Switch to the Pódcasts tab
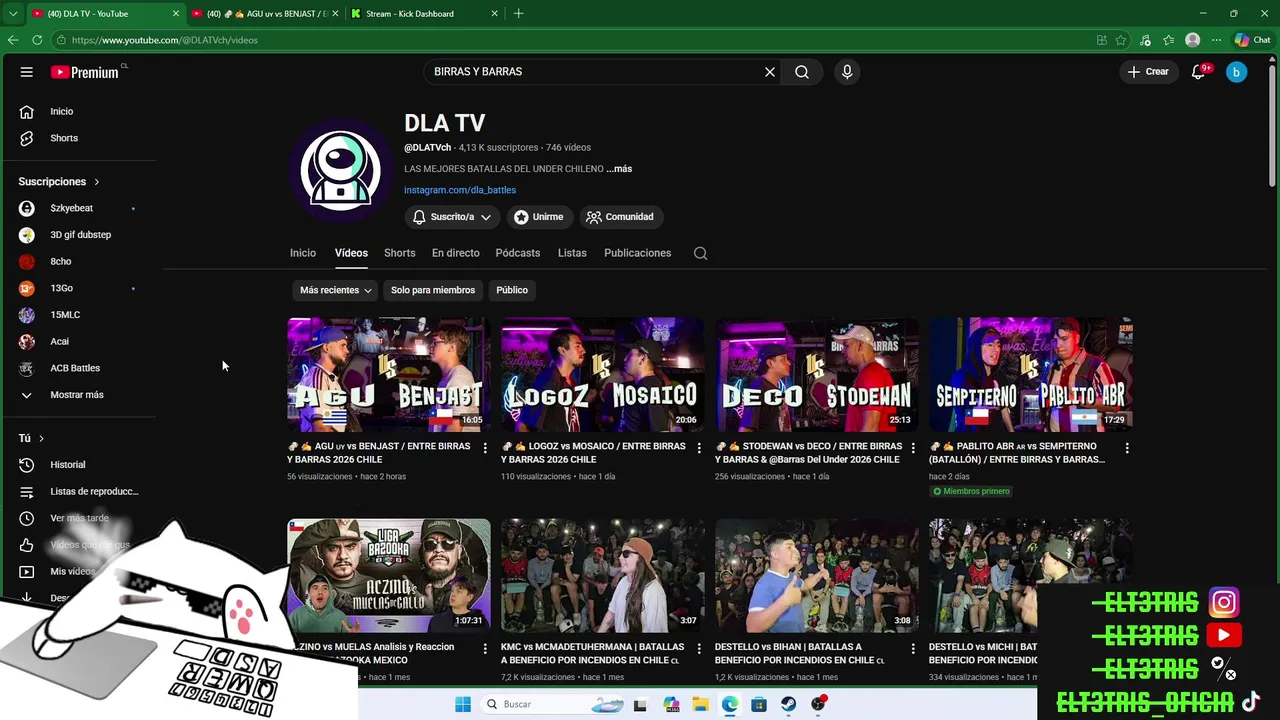This screenshot has height=720, width=1280. 518,253
